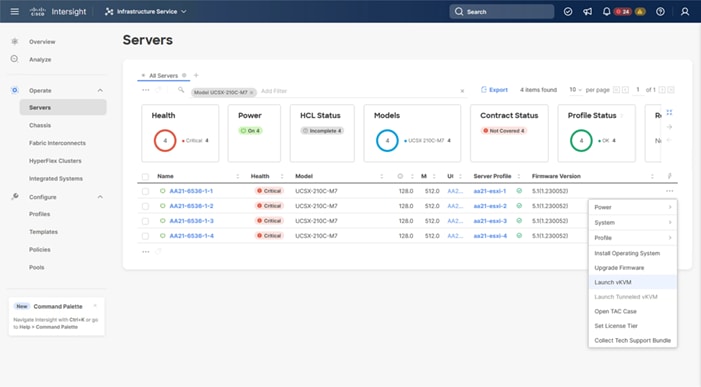Viewport: 701px width, 387px height.
Task: Choose Set License Tier menu entry
Action: tap(632, 326)
